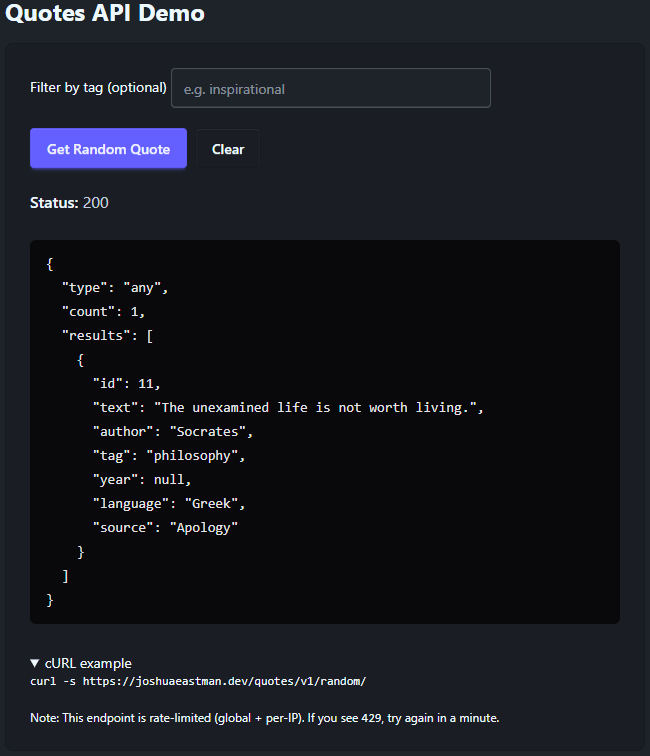Click the "Filter by tag (optional)" label
The image size is (650, 756).
[98, 88]
